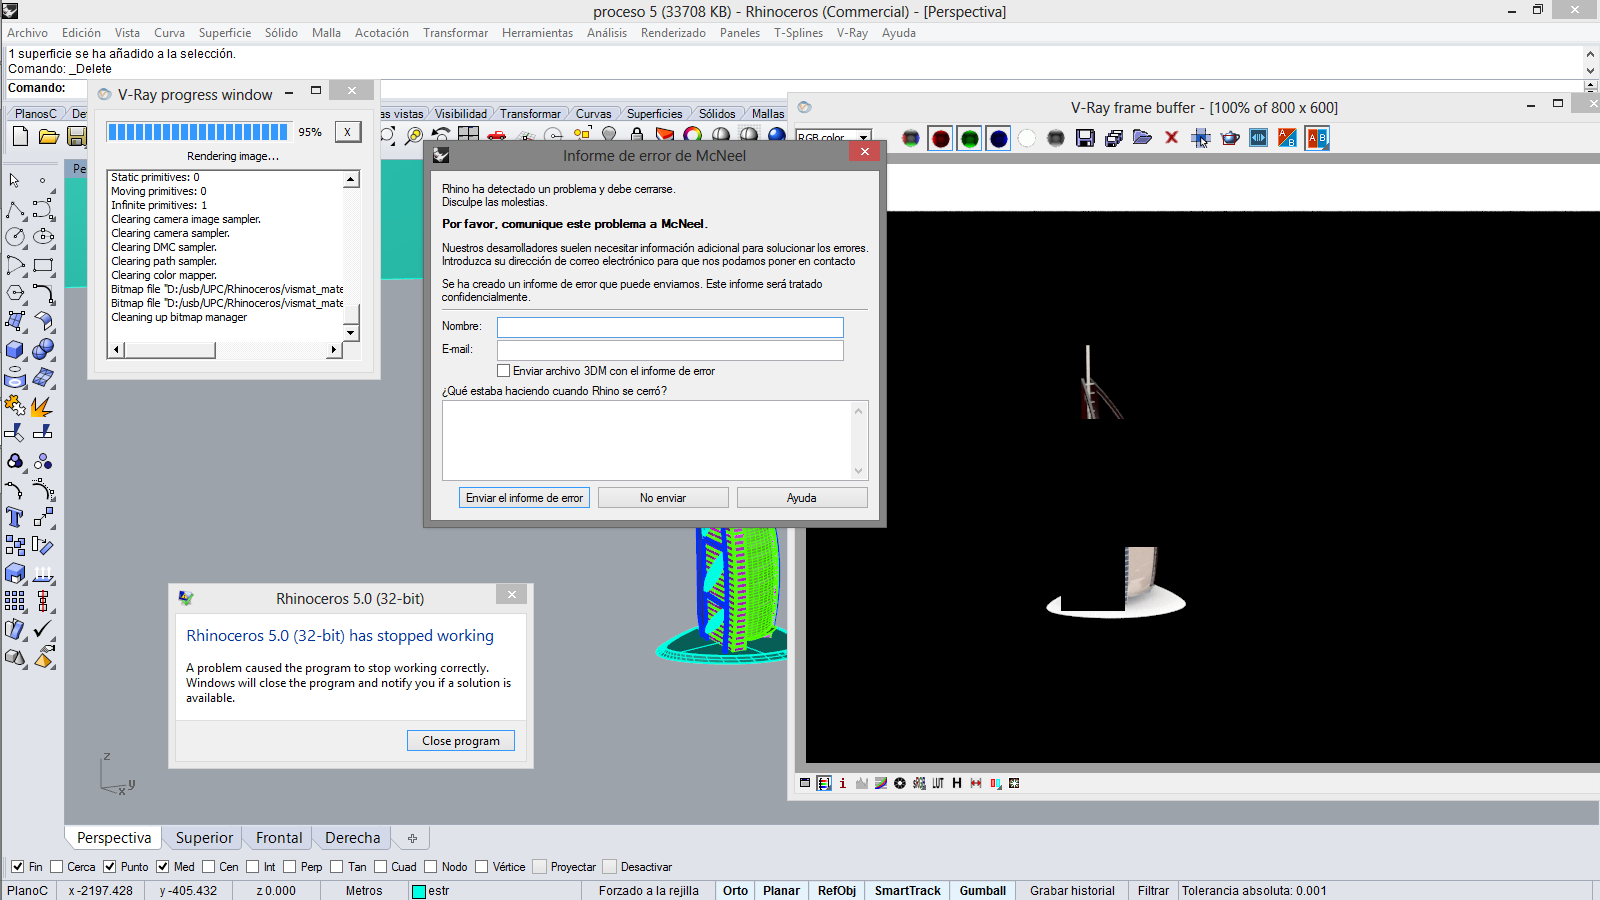This screenshot has width=1600, height=900.
Task: Select the Explode tool in left toolbar
Action: (x=42, y=406)
